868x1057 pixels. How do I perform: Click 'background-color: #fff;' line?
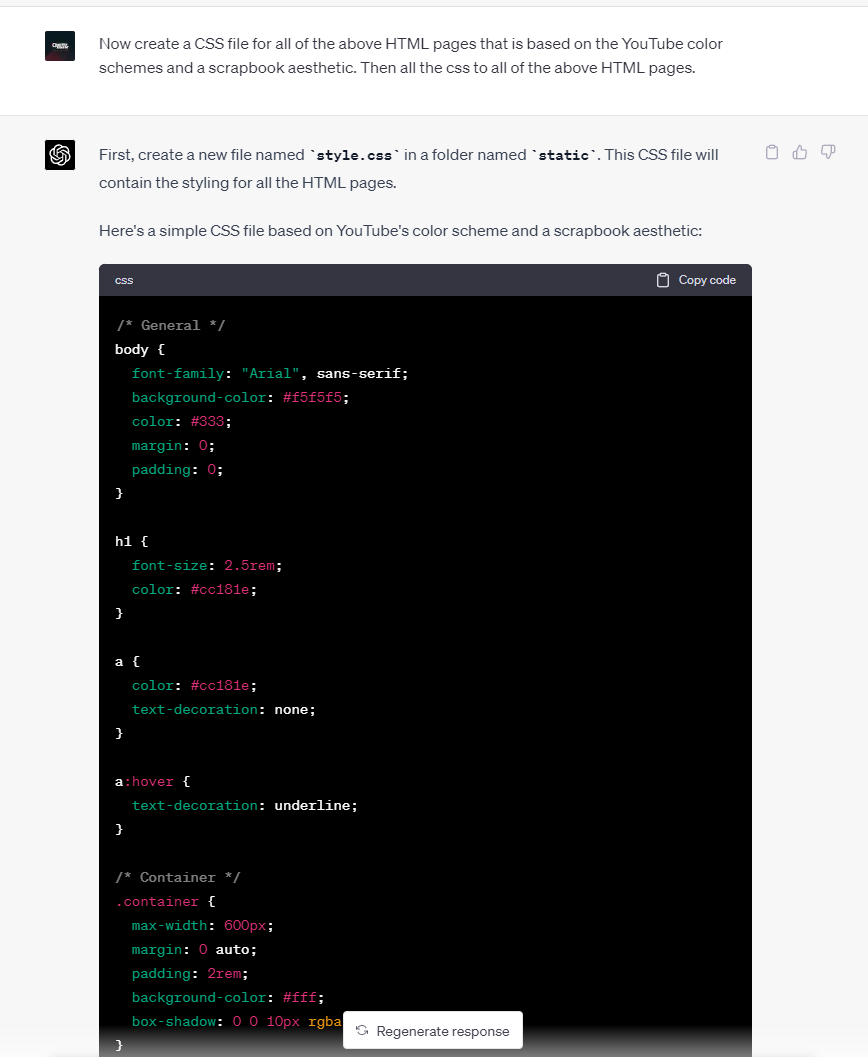pos(228,997)
